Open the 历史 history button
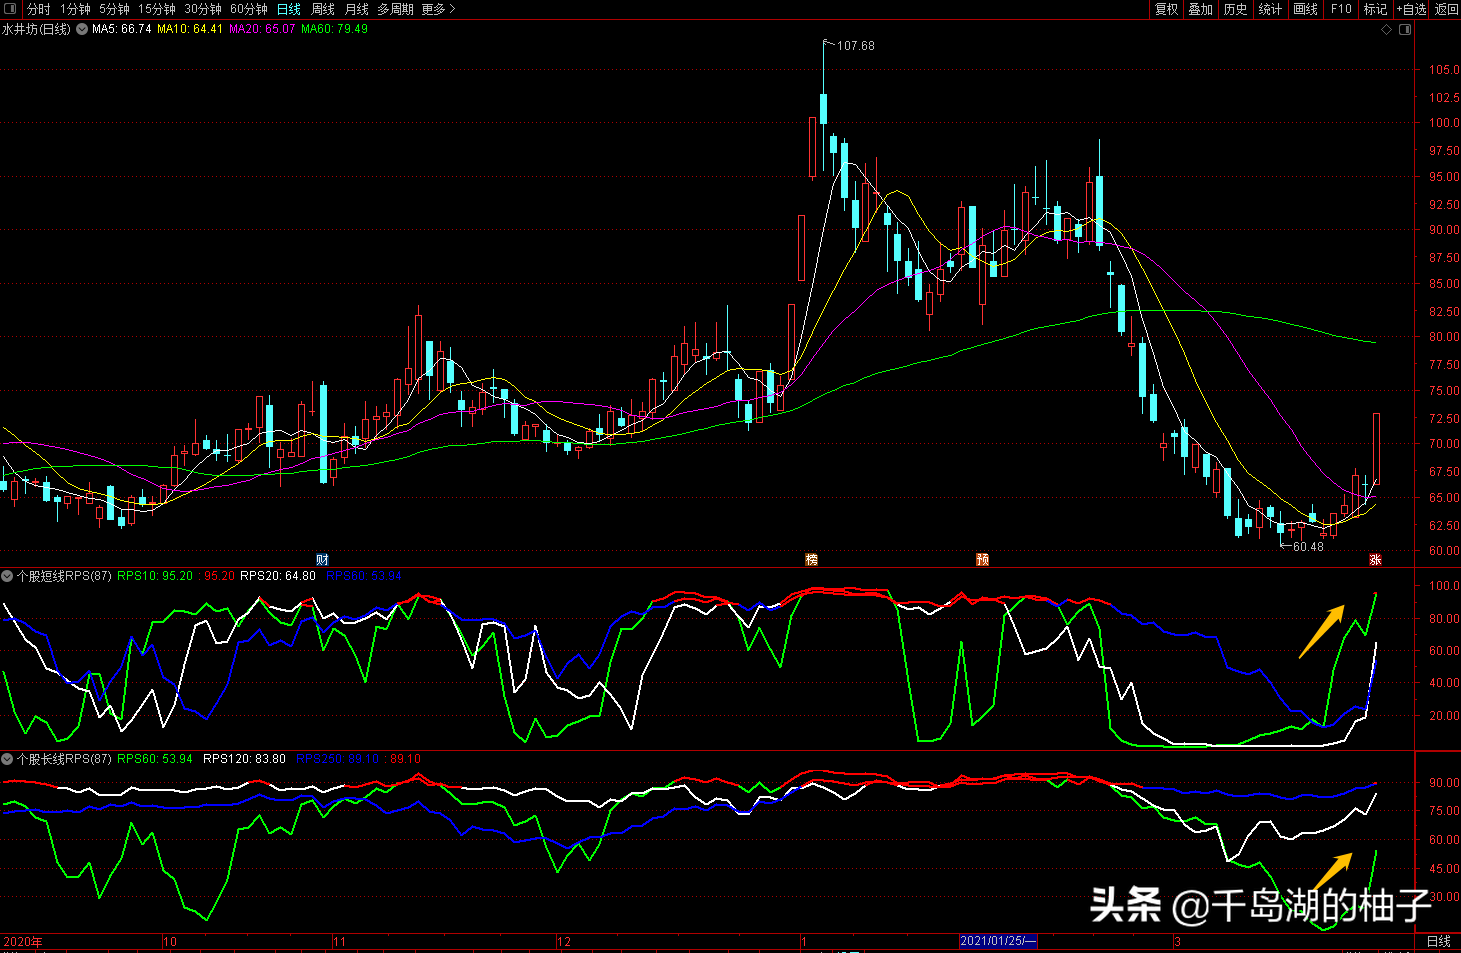Image resolution: width=1461 pixels, height=953 pixels. (x=1236, y=9)
